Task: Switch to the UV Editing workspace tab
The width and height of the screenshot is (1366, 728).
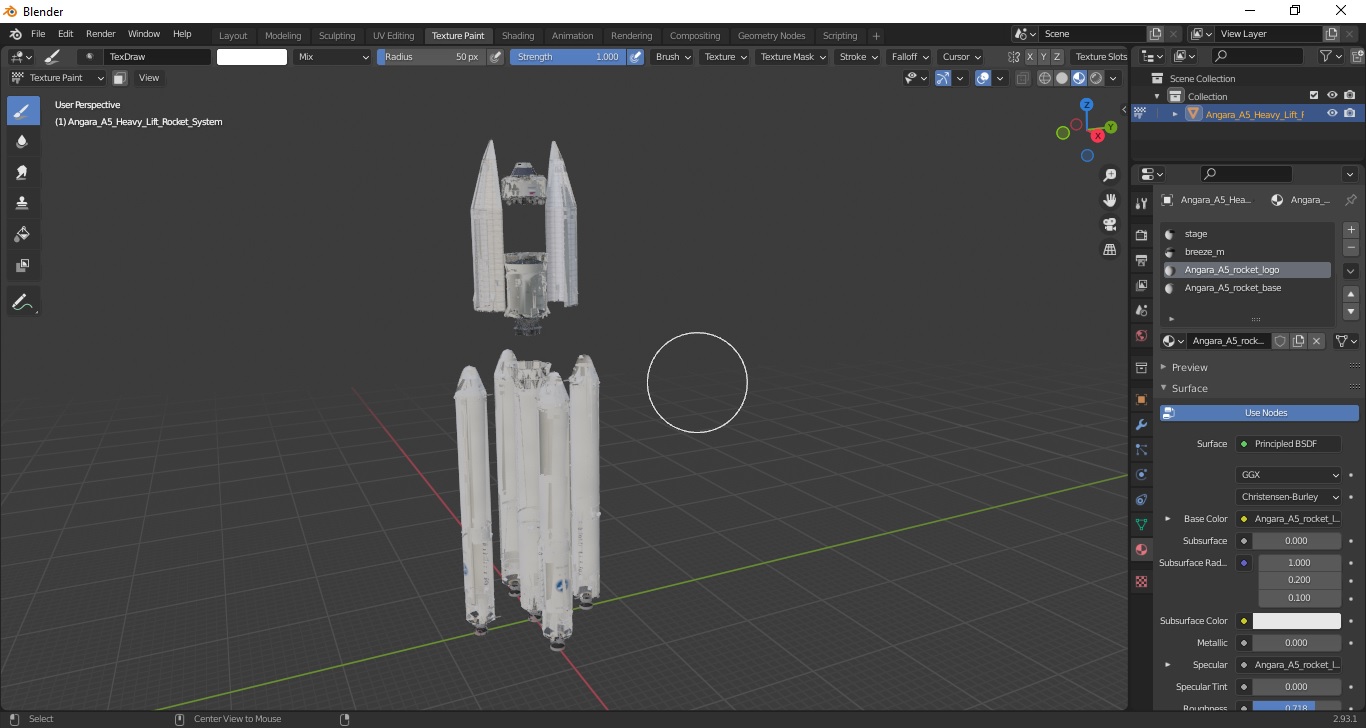Action: click(393, 36)
